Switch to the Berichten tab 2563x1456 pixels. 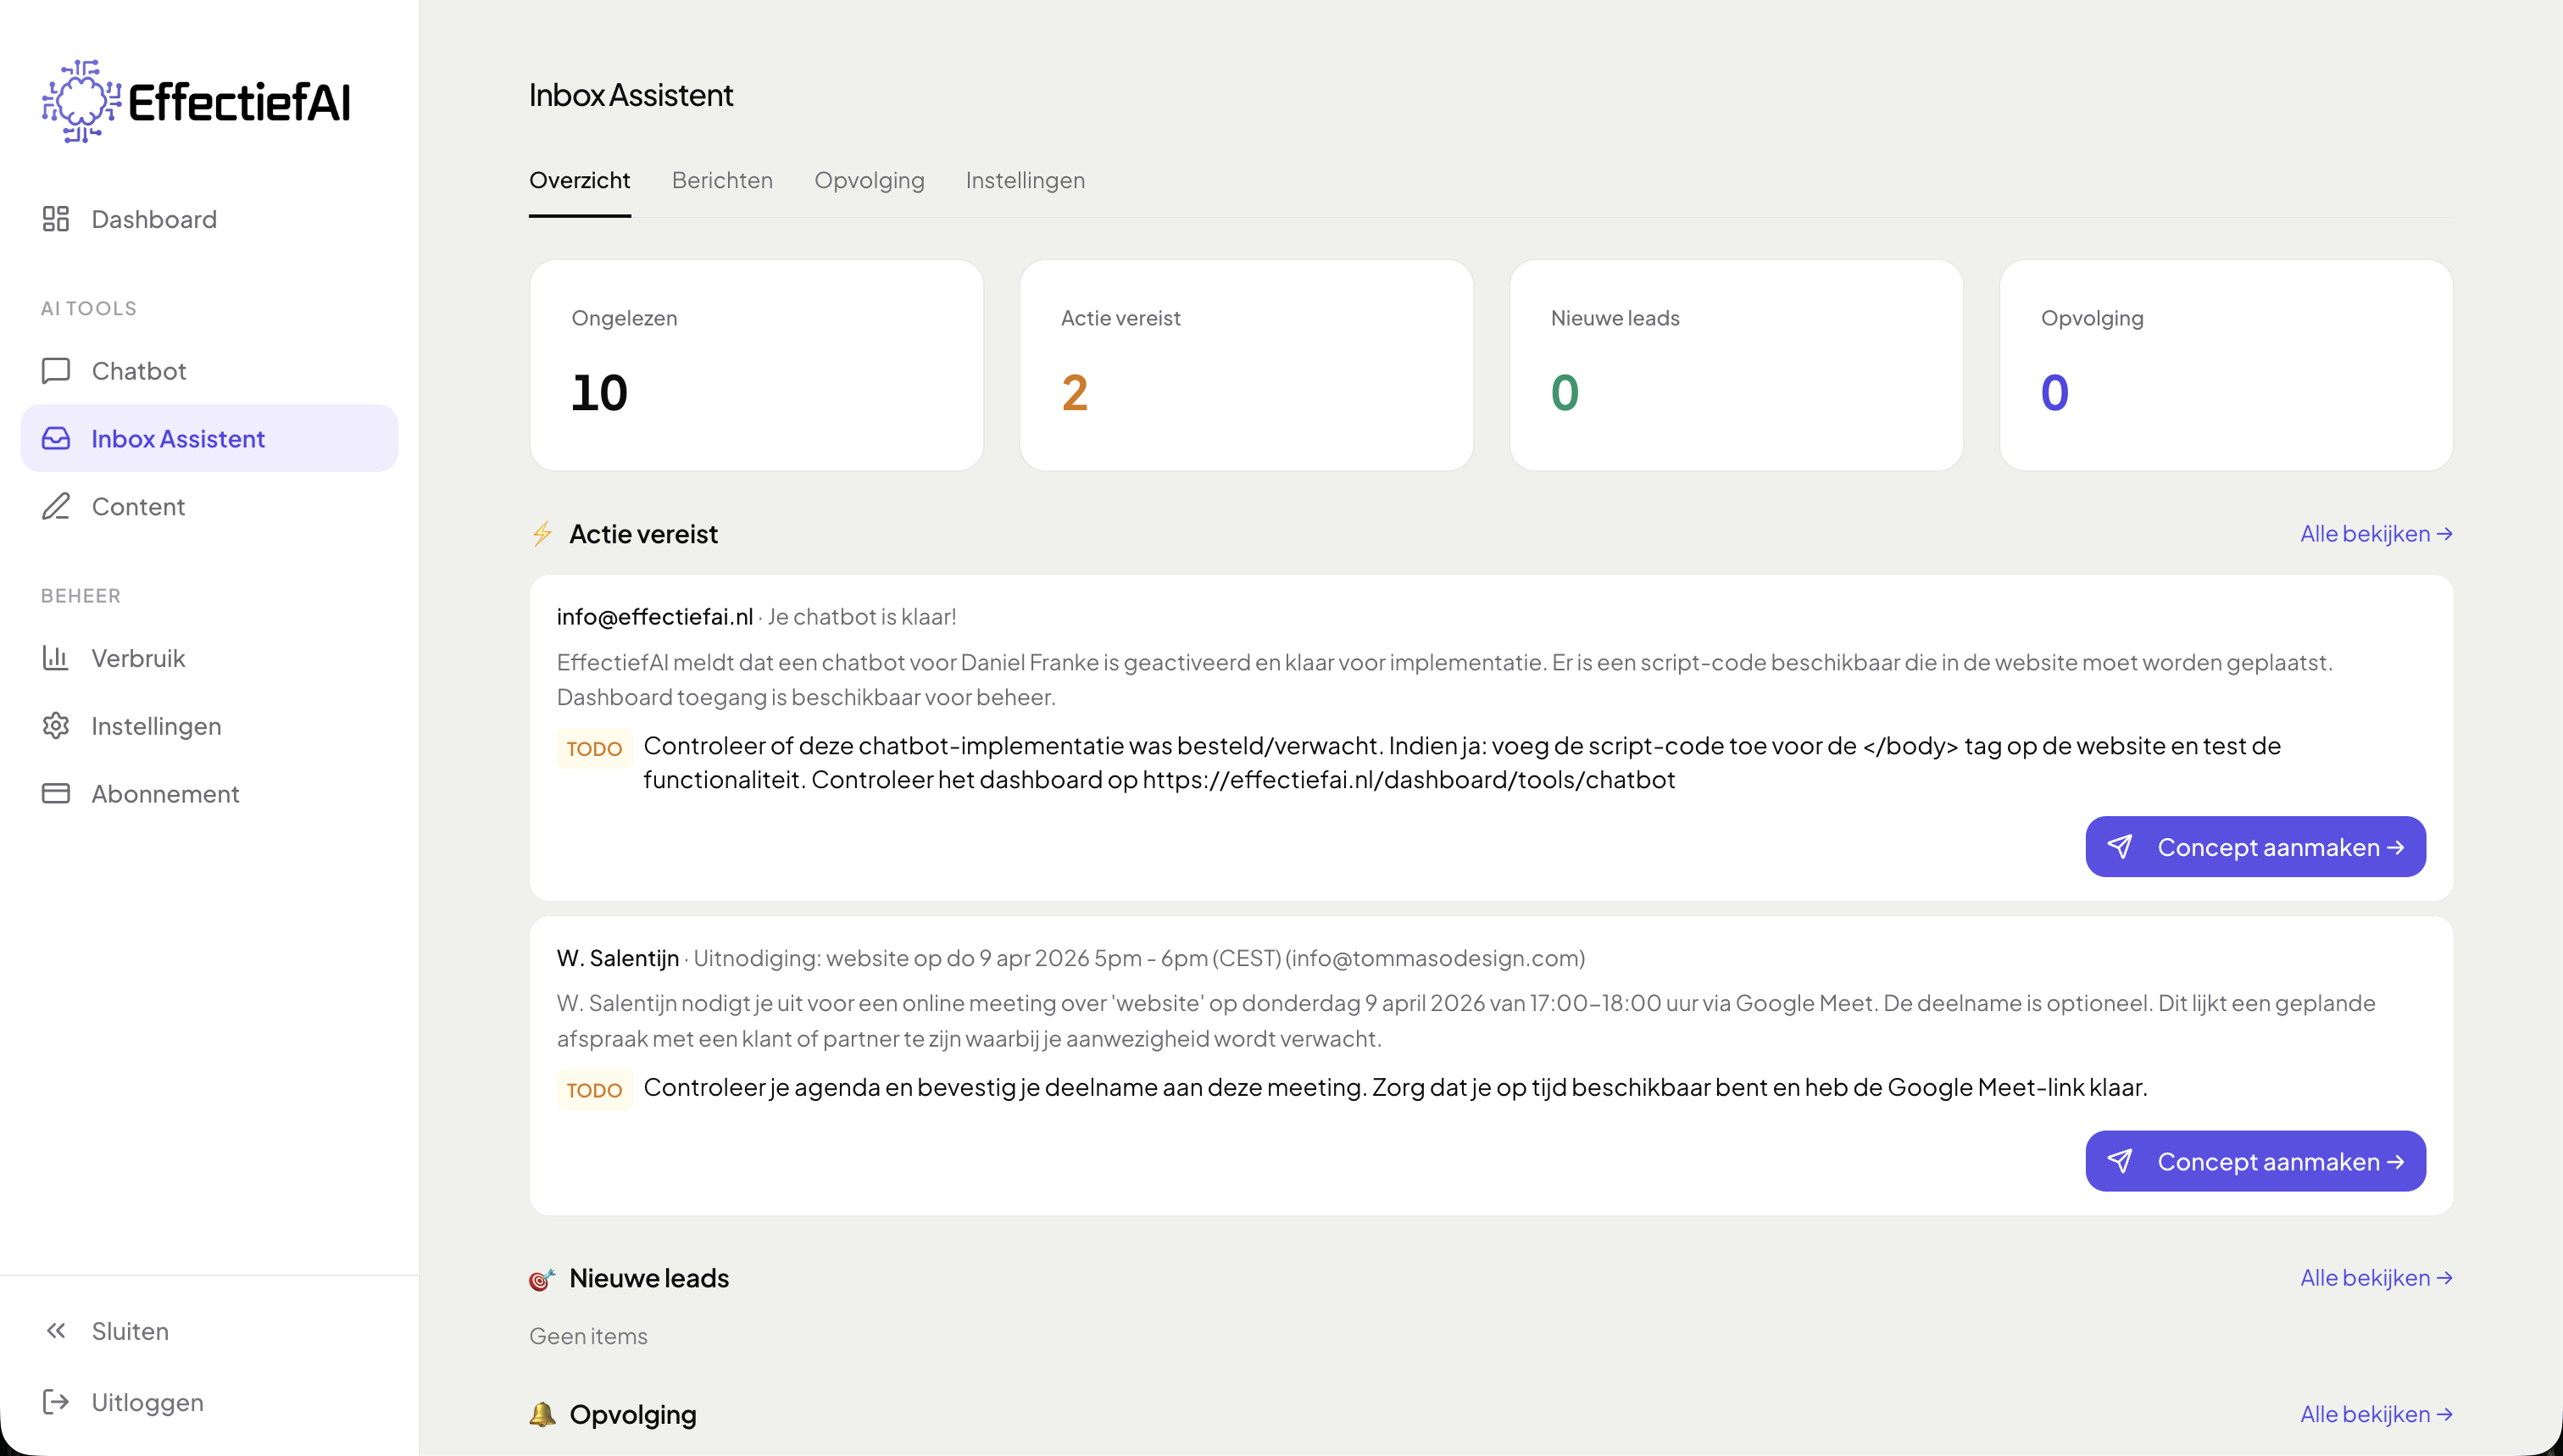(x=722, y=181)
